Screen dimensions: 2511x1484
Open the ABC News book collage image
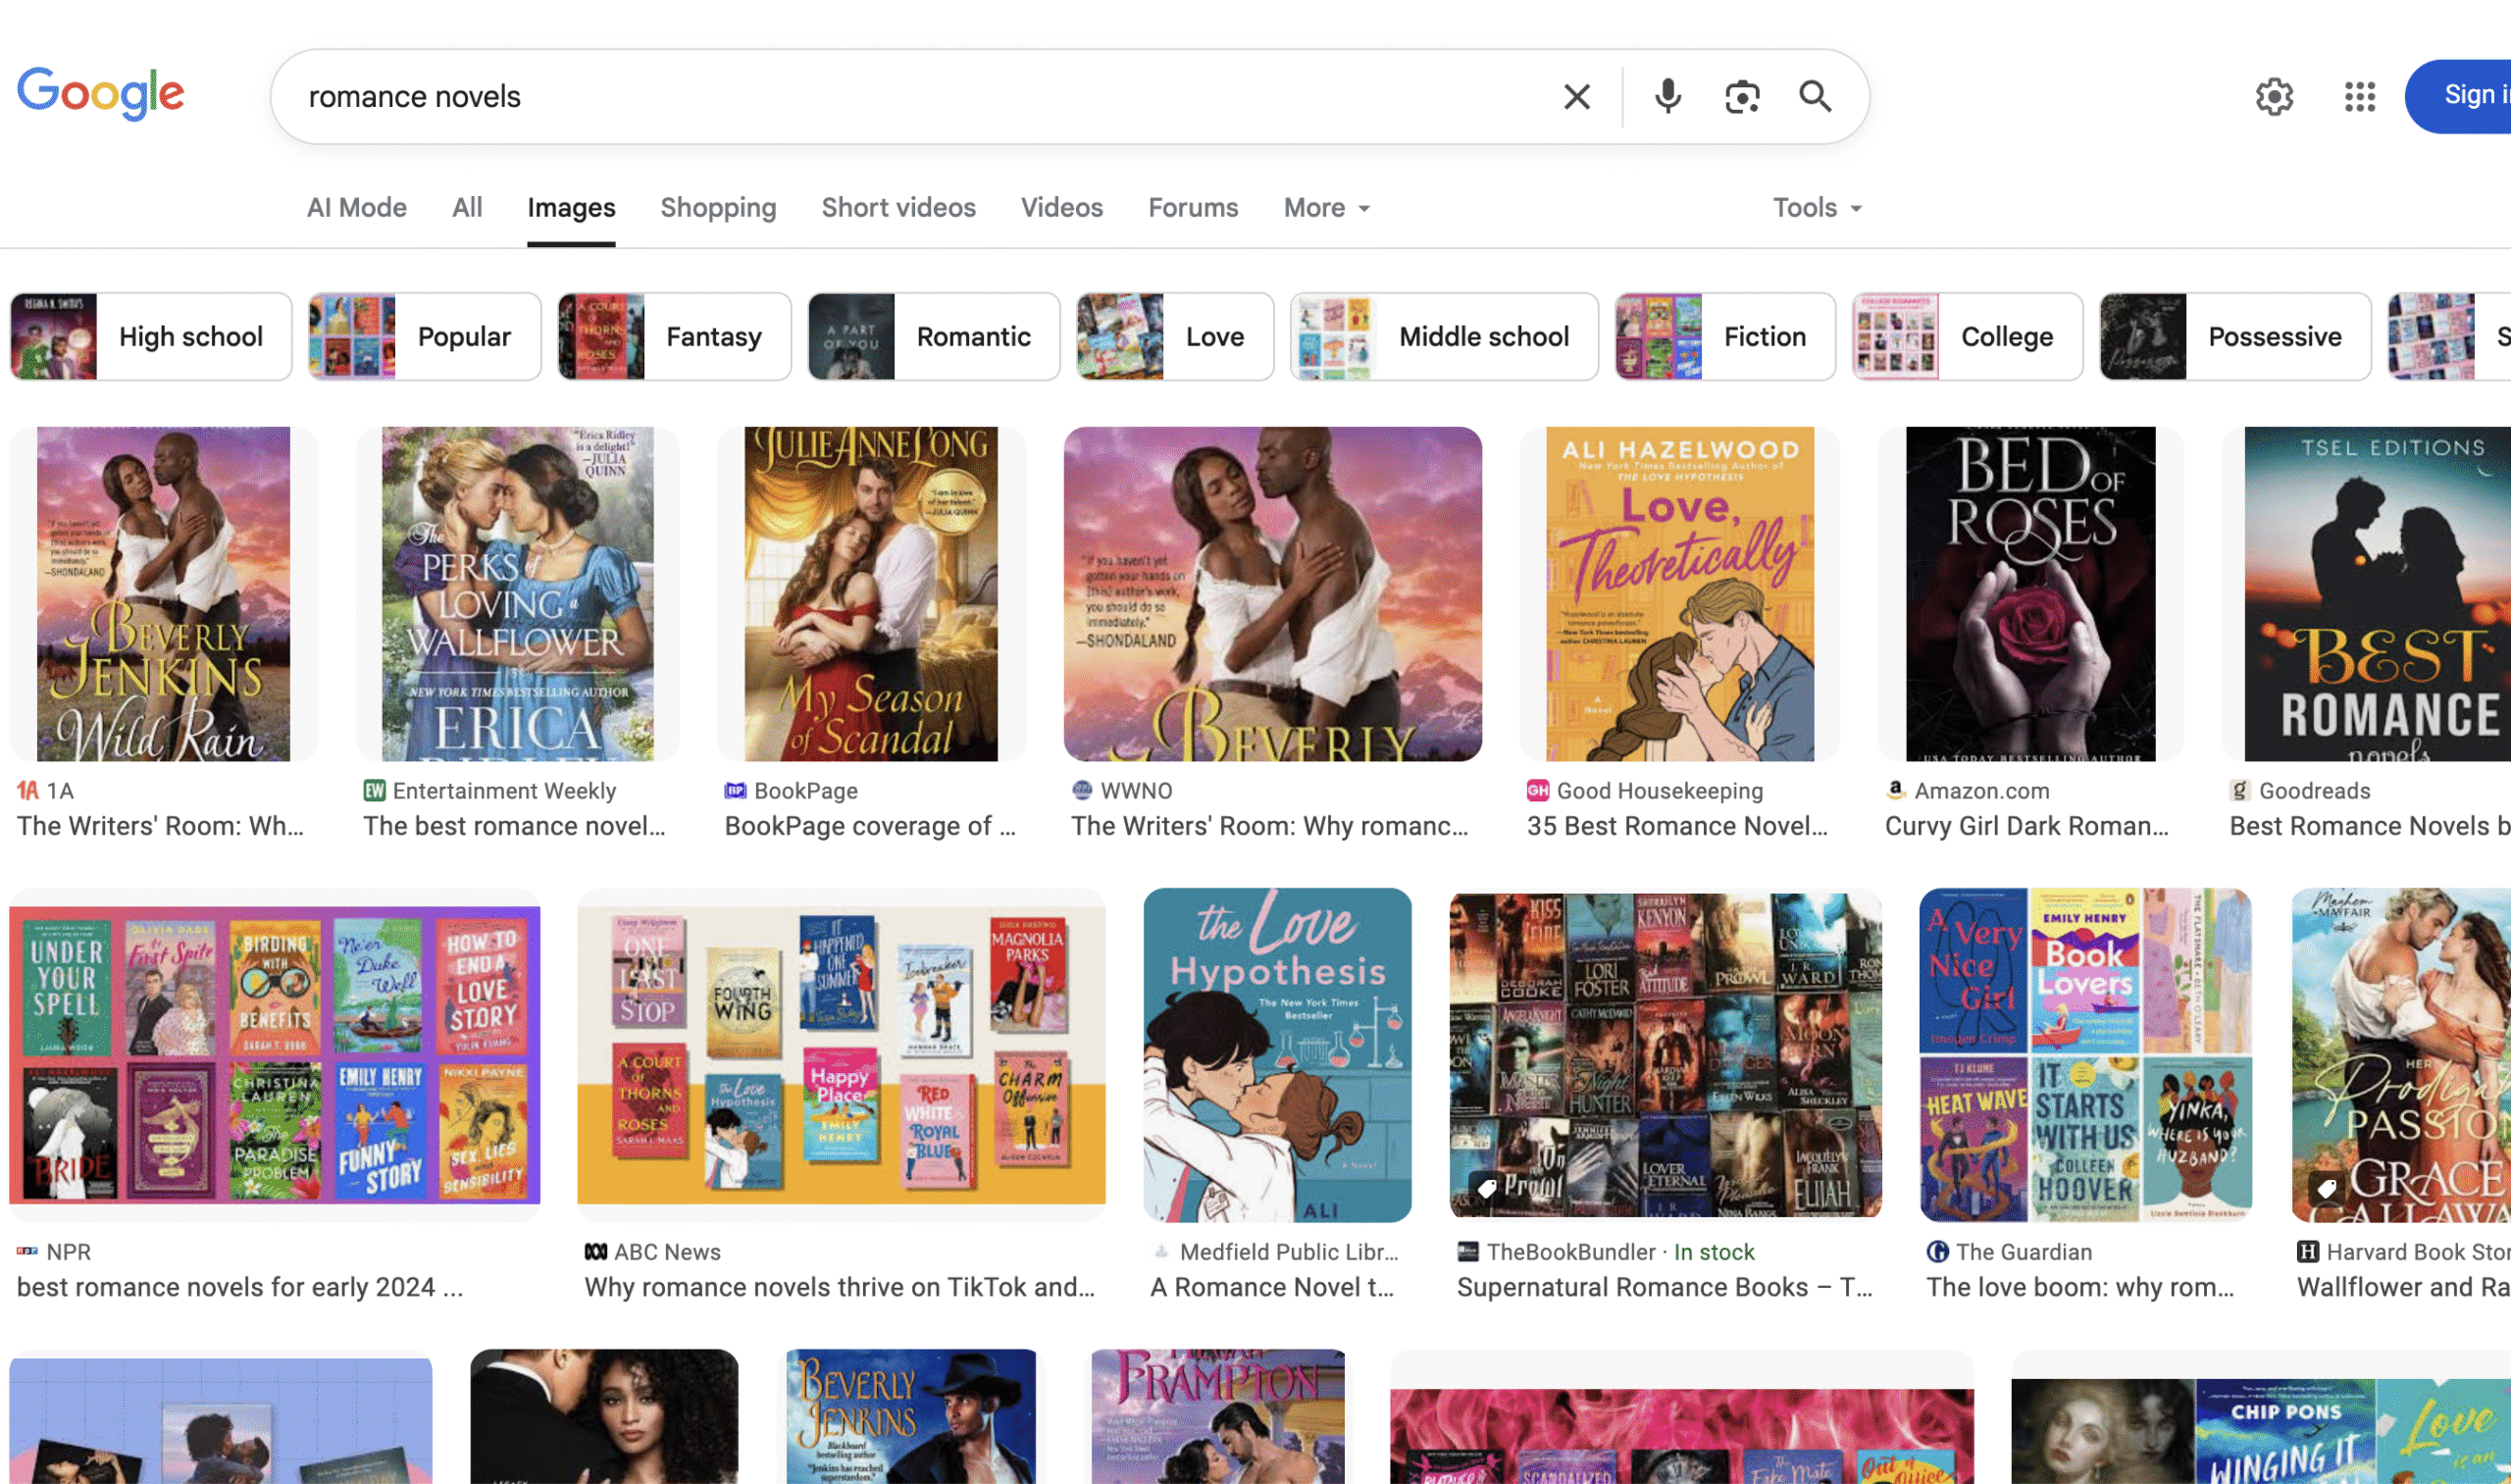pos(841,1055)
